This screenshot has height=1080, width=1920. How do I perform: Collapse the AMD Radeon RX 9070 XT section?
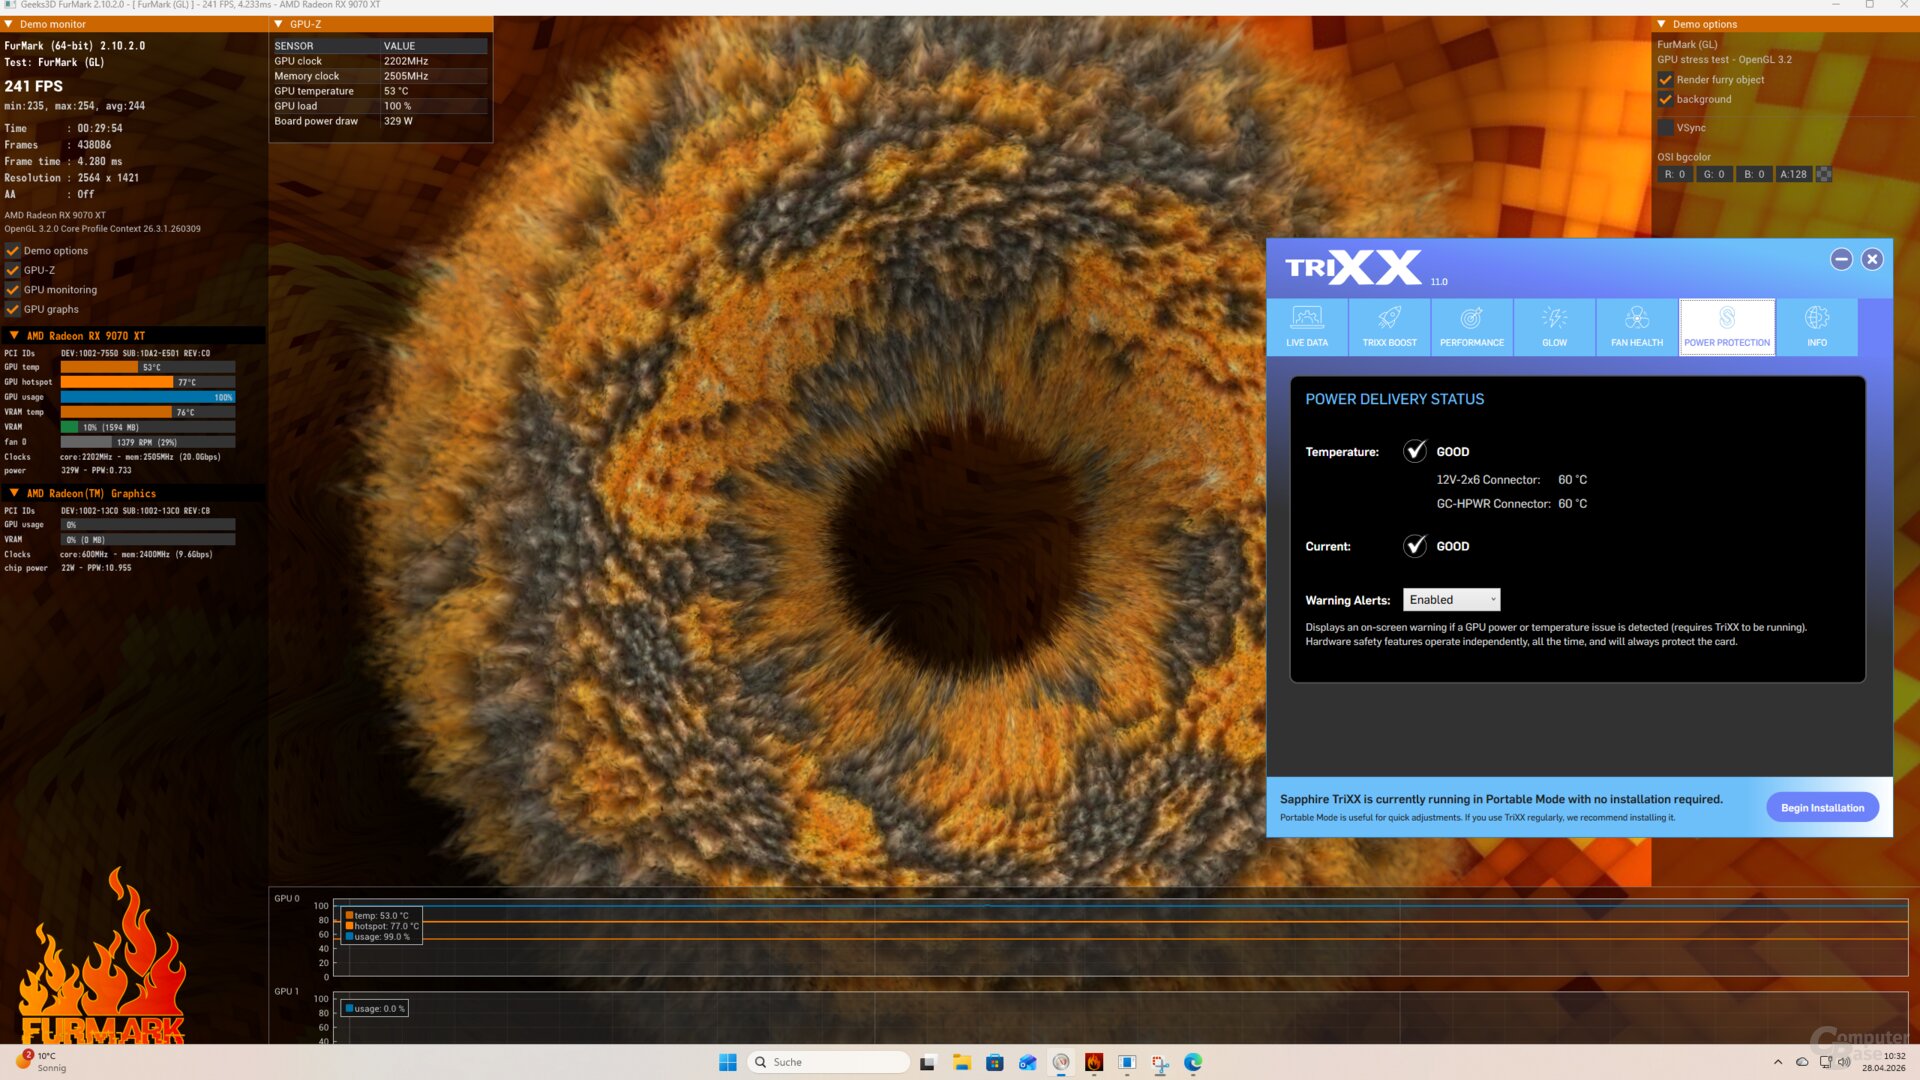coord(14,336)
